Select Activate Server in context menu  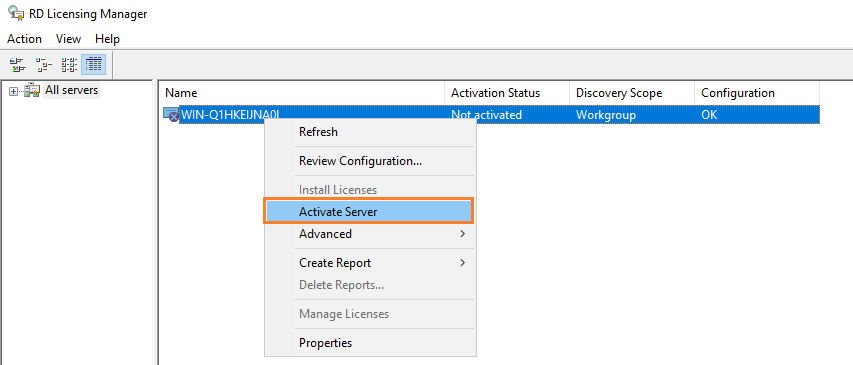coord(370,212)
